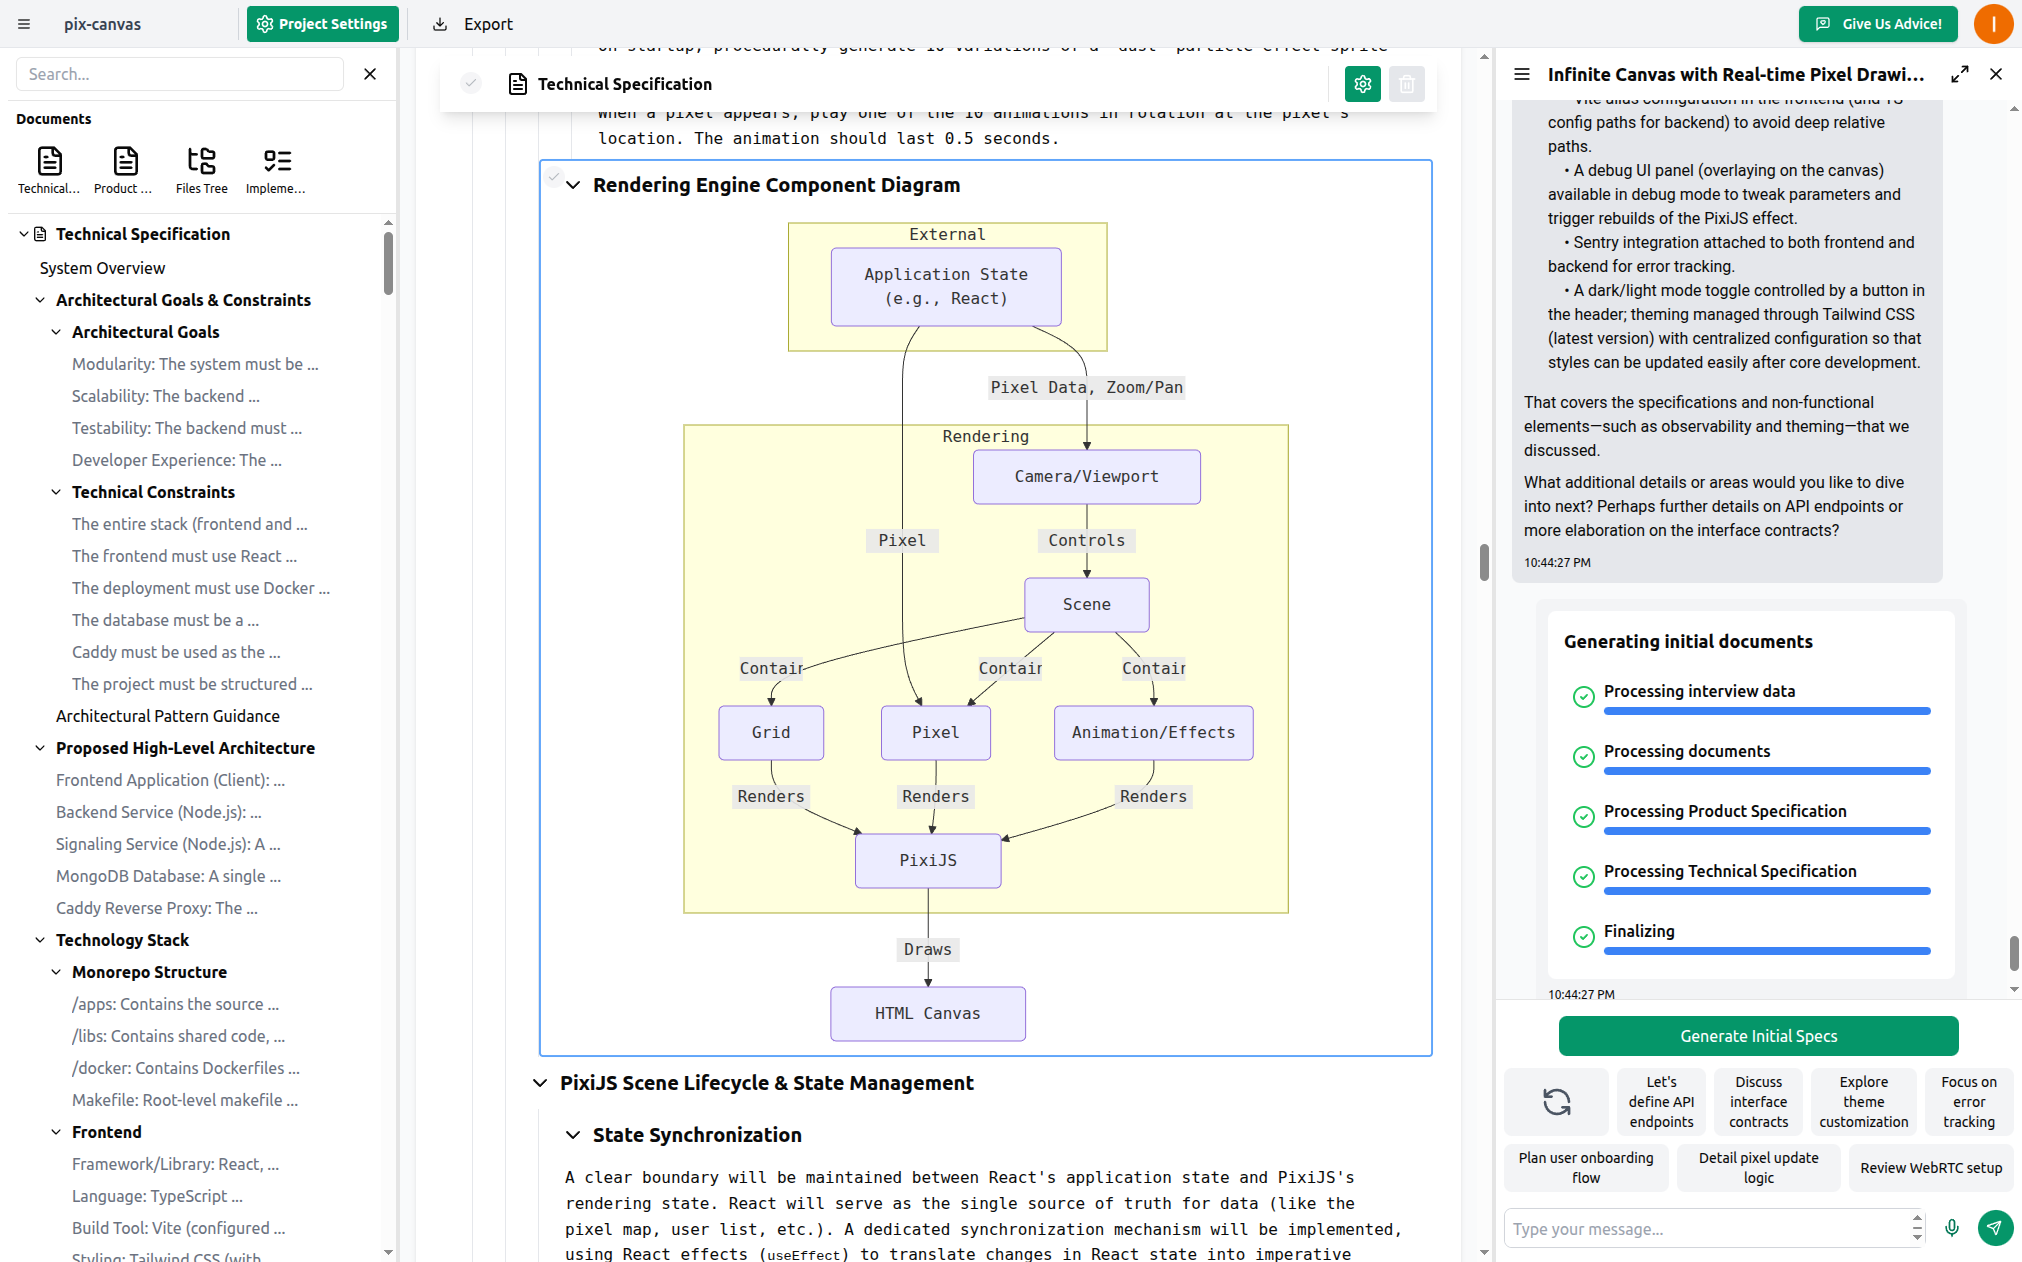Delete the document using the trash icon
2022x1262 pixels.
(1406, 84)
